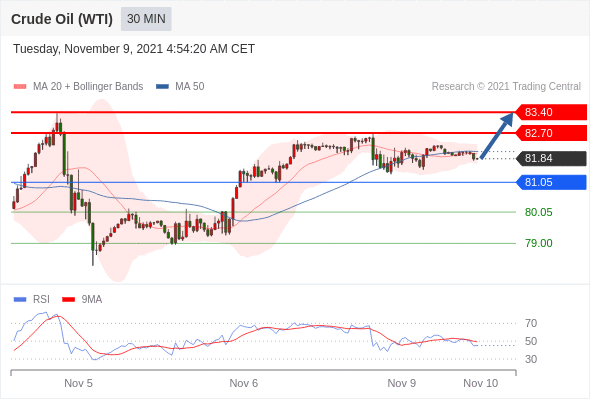Click the 81.84 current price tag
This screenshot has height=400, width=590.
551,158
